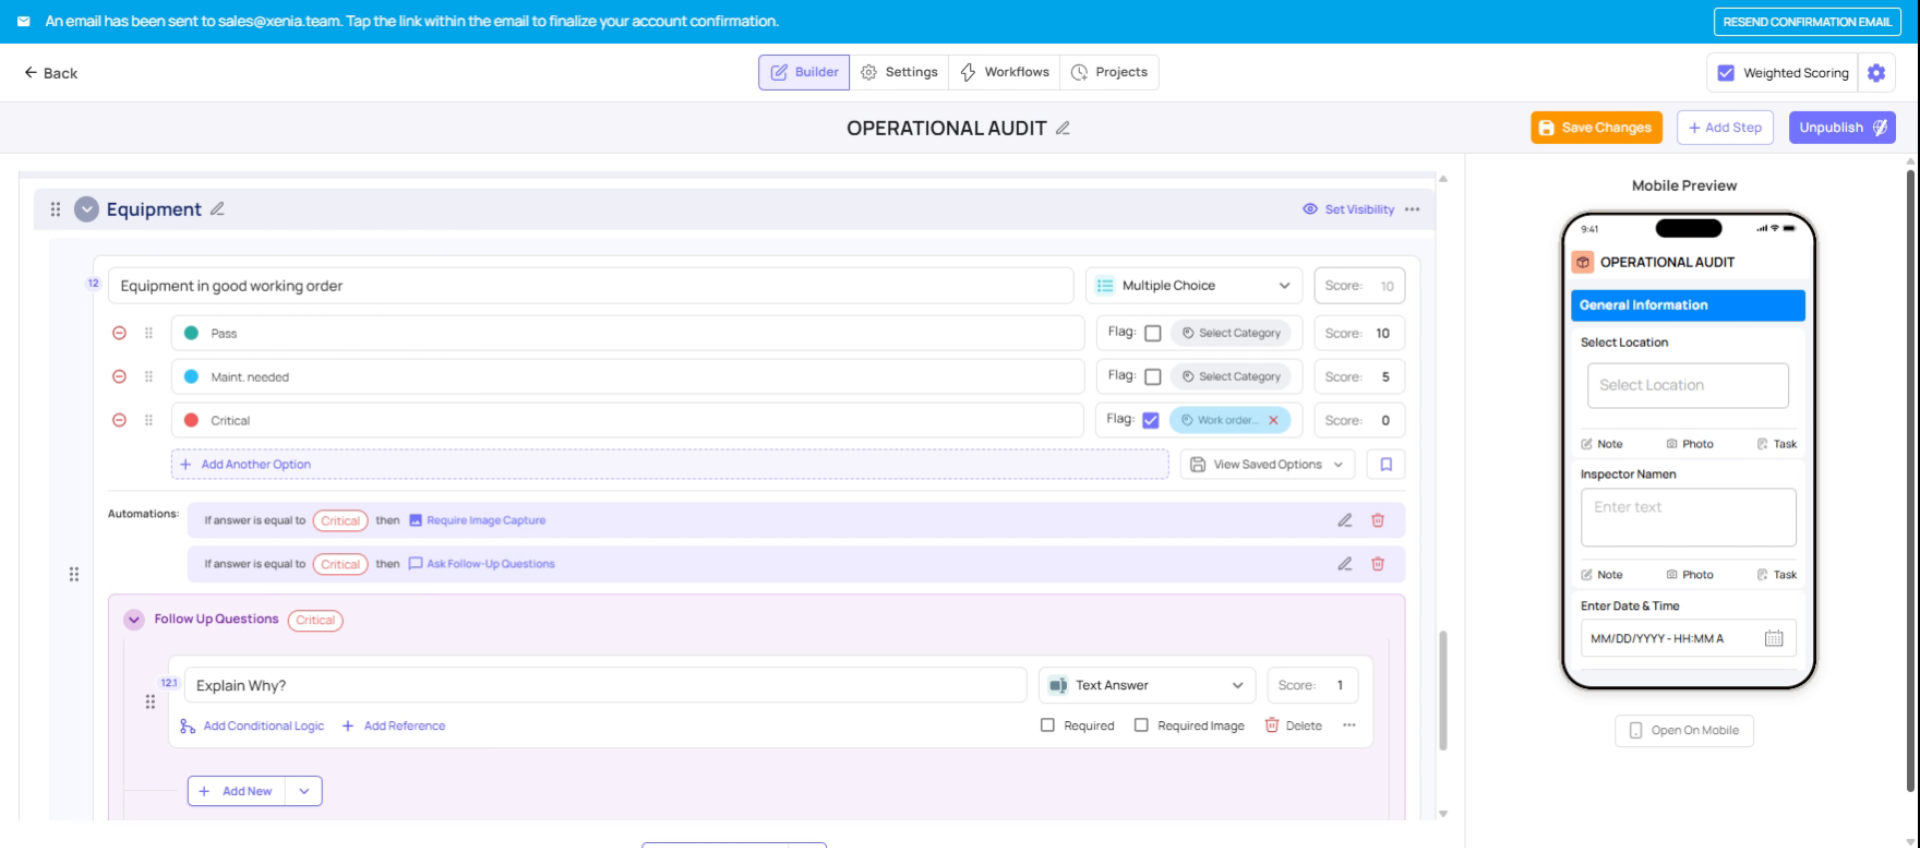The image size is (1920, 848).
Task: Switch to the Builder tab
Action: click(804, 72)
